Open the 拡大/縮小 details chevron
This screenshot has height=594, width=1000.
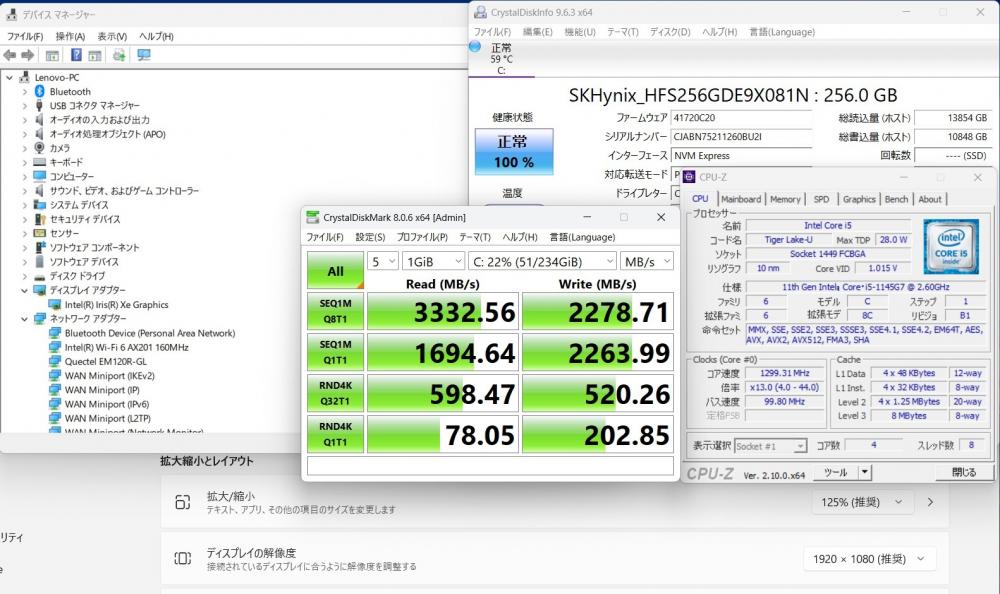[930, 502]
